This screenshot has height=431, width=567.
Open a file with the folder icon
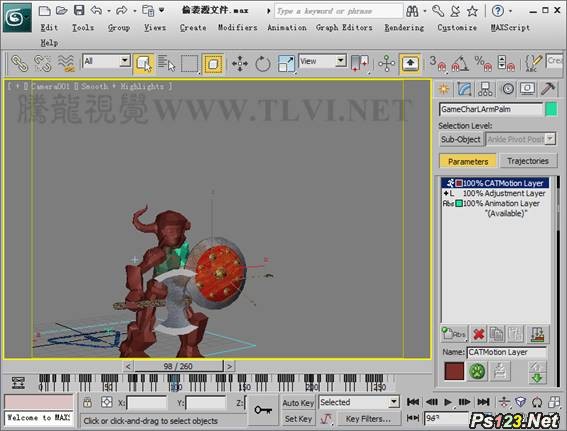click(x=61, y=10)
